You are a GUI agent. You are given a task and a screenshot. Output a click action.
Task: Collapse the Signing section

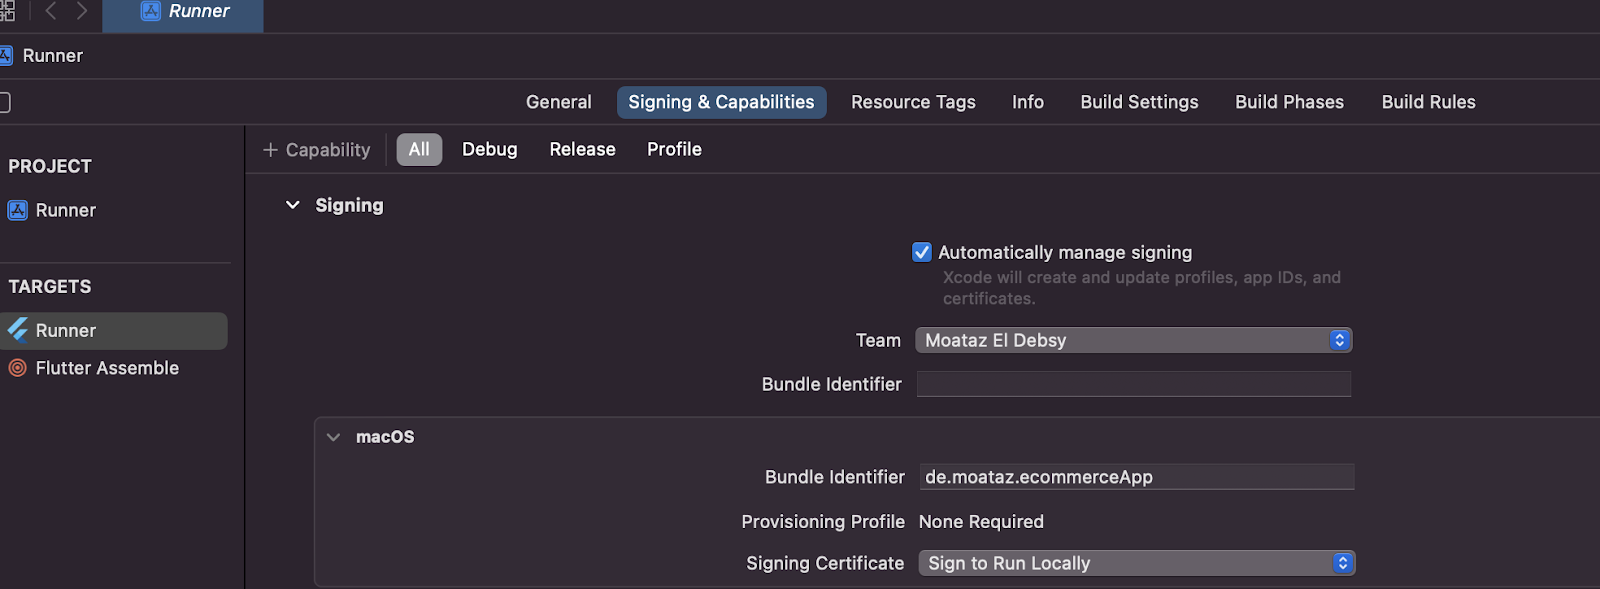293,205
